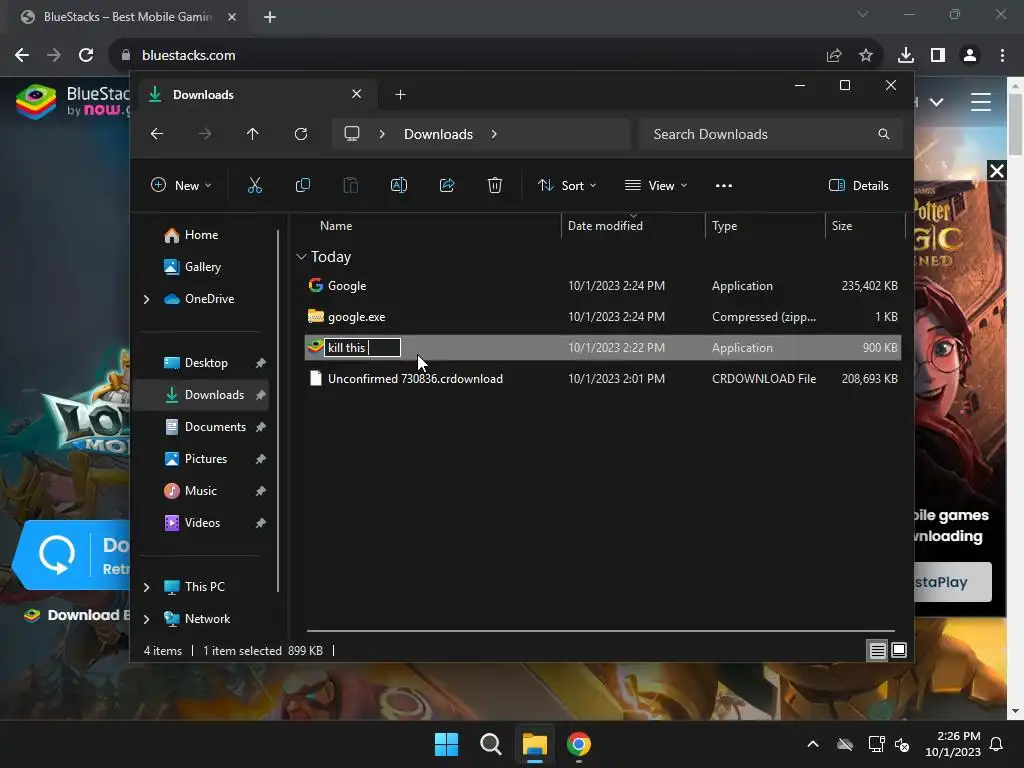Close the Downloads Explorer tab
Screen dimensions: 1024x768
click(x=357, y=94)
